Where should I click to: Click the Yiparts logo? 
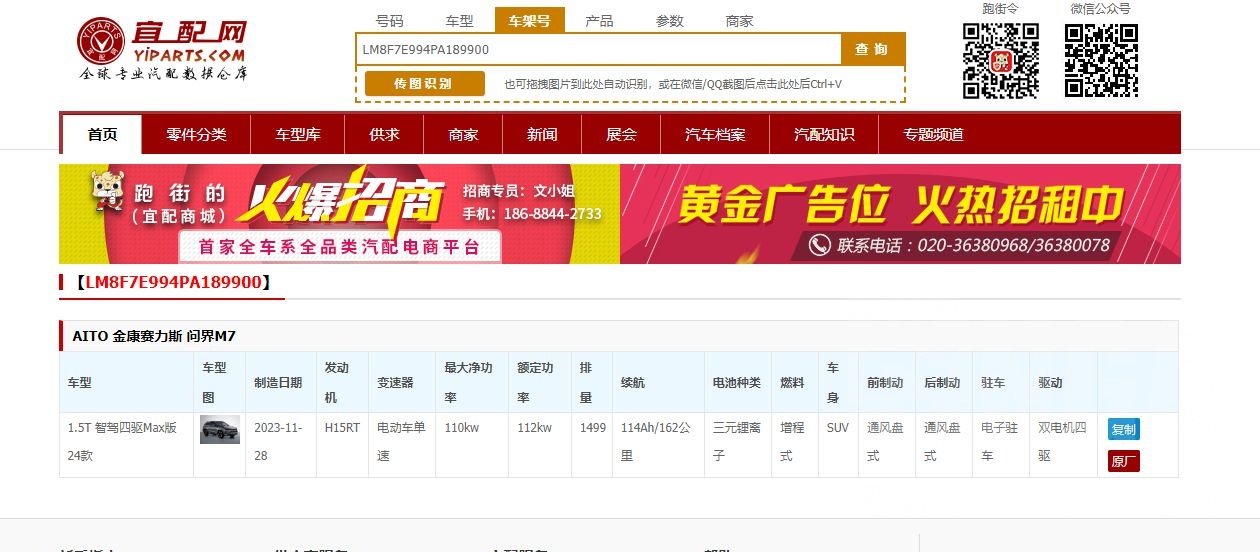point(163,50)
